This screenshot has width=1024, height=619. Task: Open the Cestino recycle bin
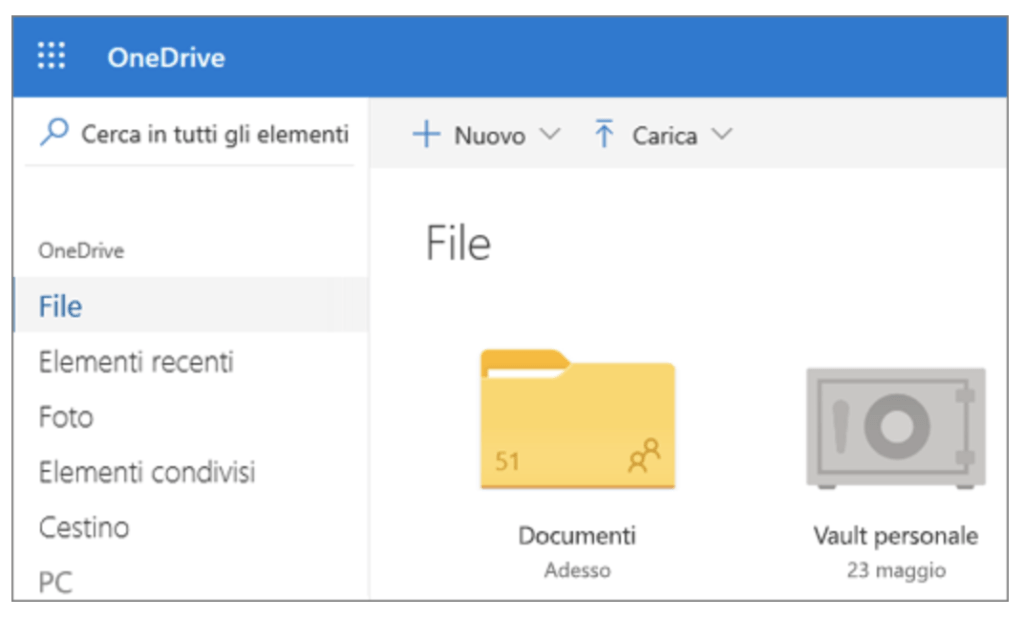coord(84,526)
